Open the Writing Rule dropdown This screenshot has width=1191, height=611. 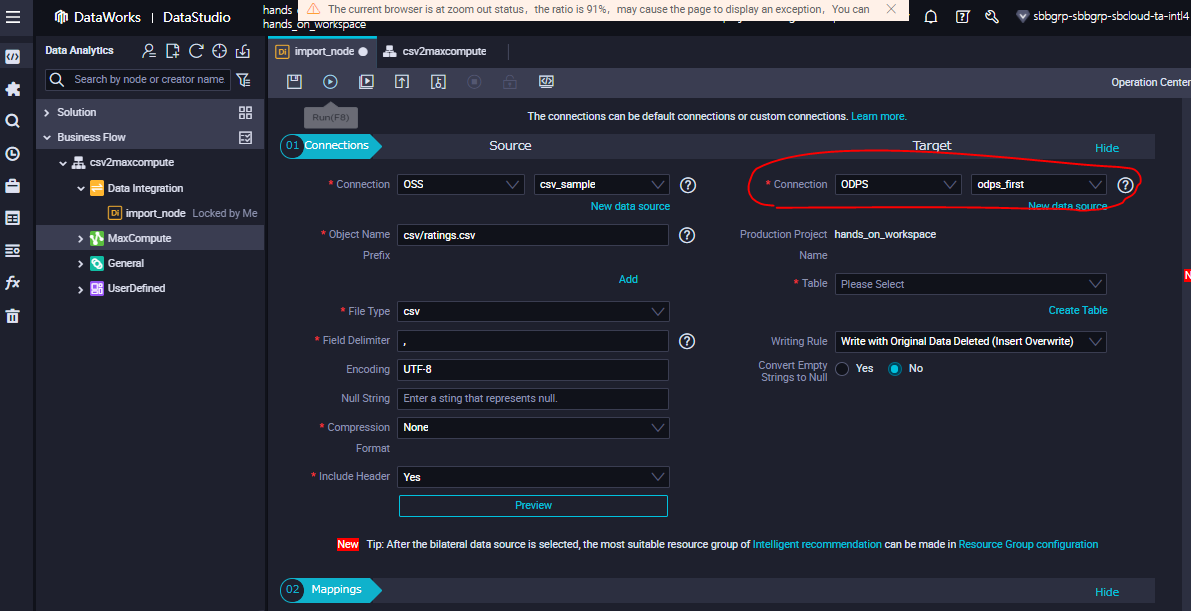pyautogui.click(x=971, y=342)
